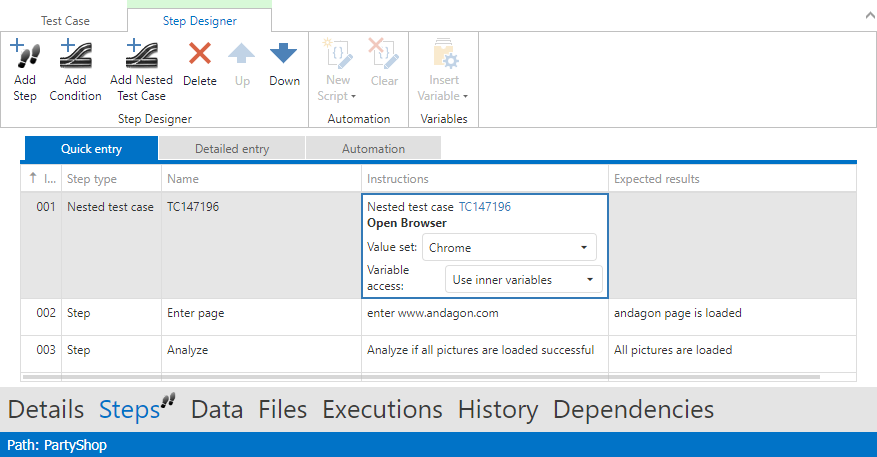The height and width of the screenshot is (457, 877).
Task: Switch to the Test Case ribbon tab
Action: [64, 20]
